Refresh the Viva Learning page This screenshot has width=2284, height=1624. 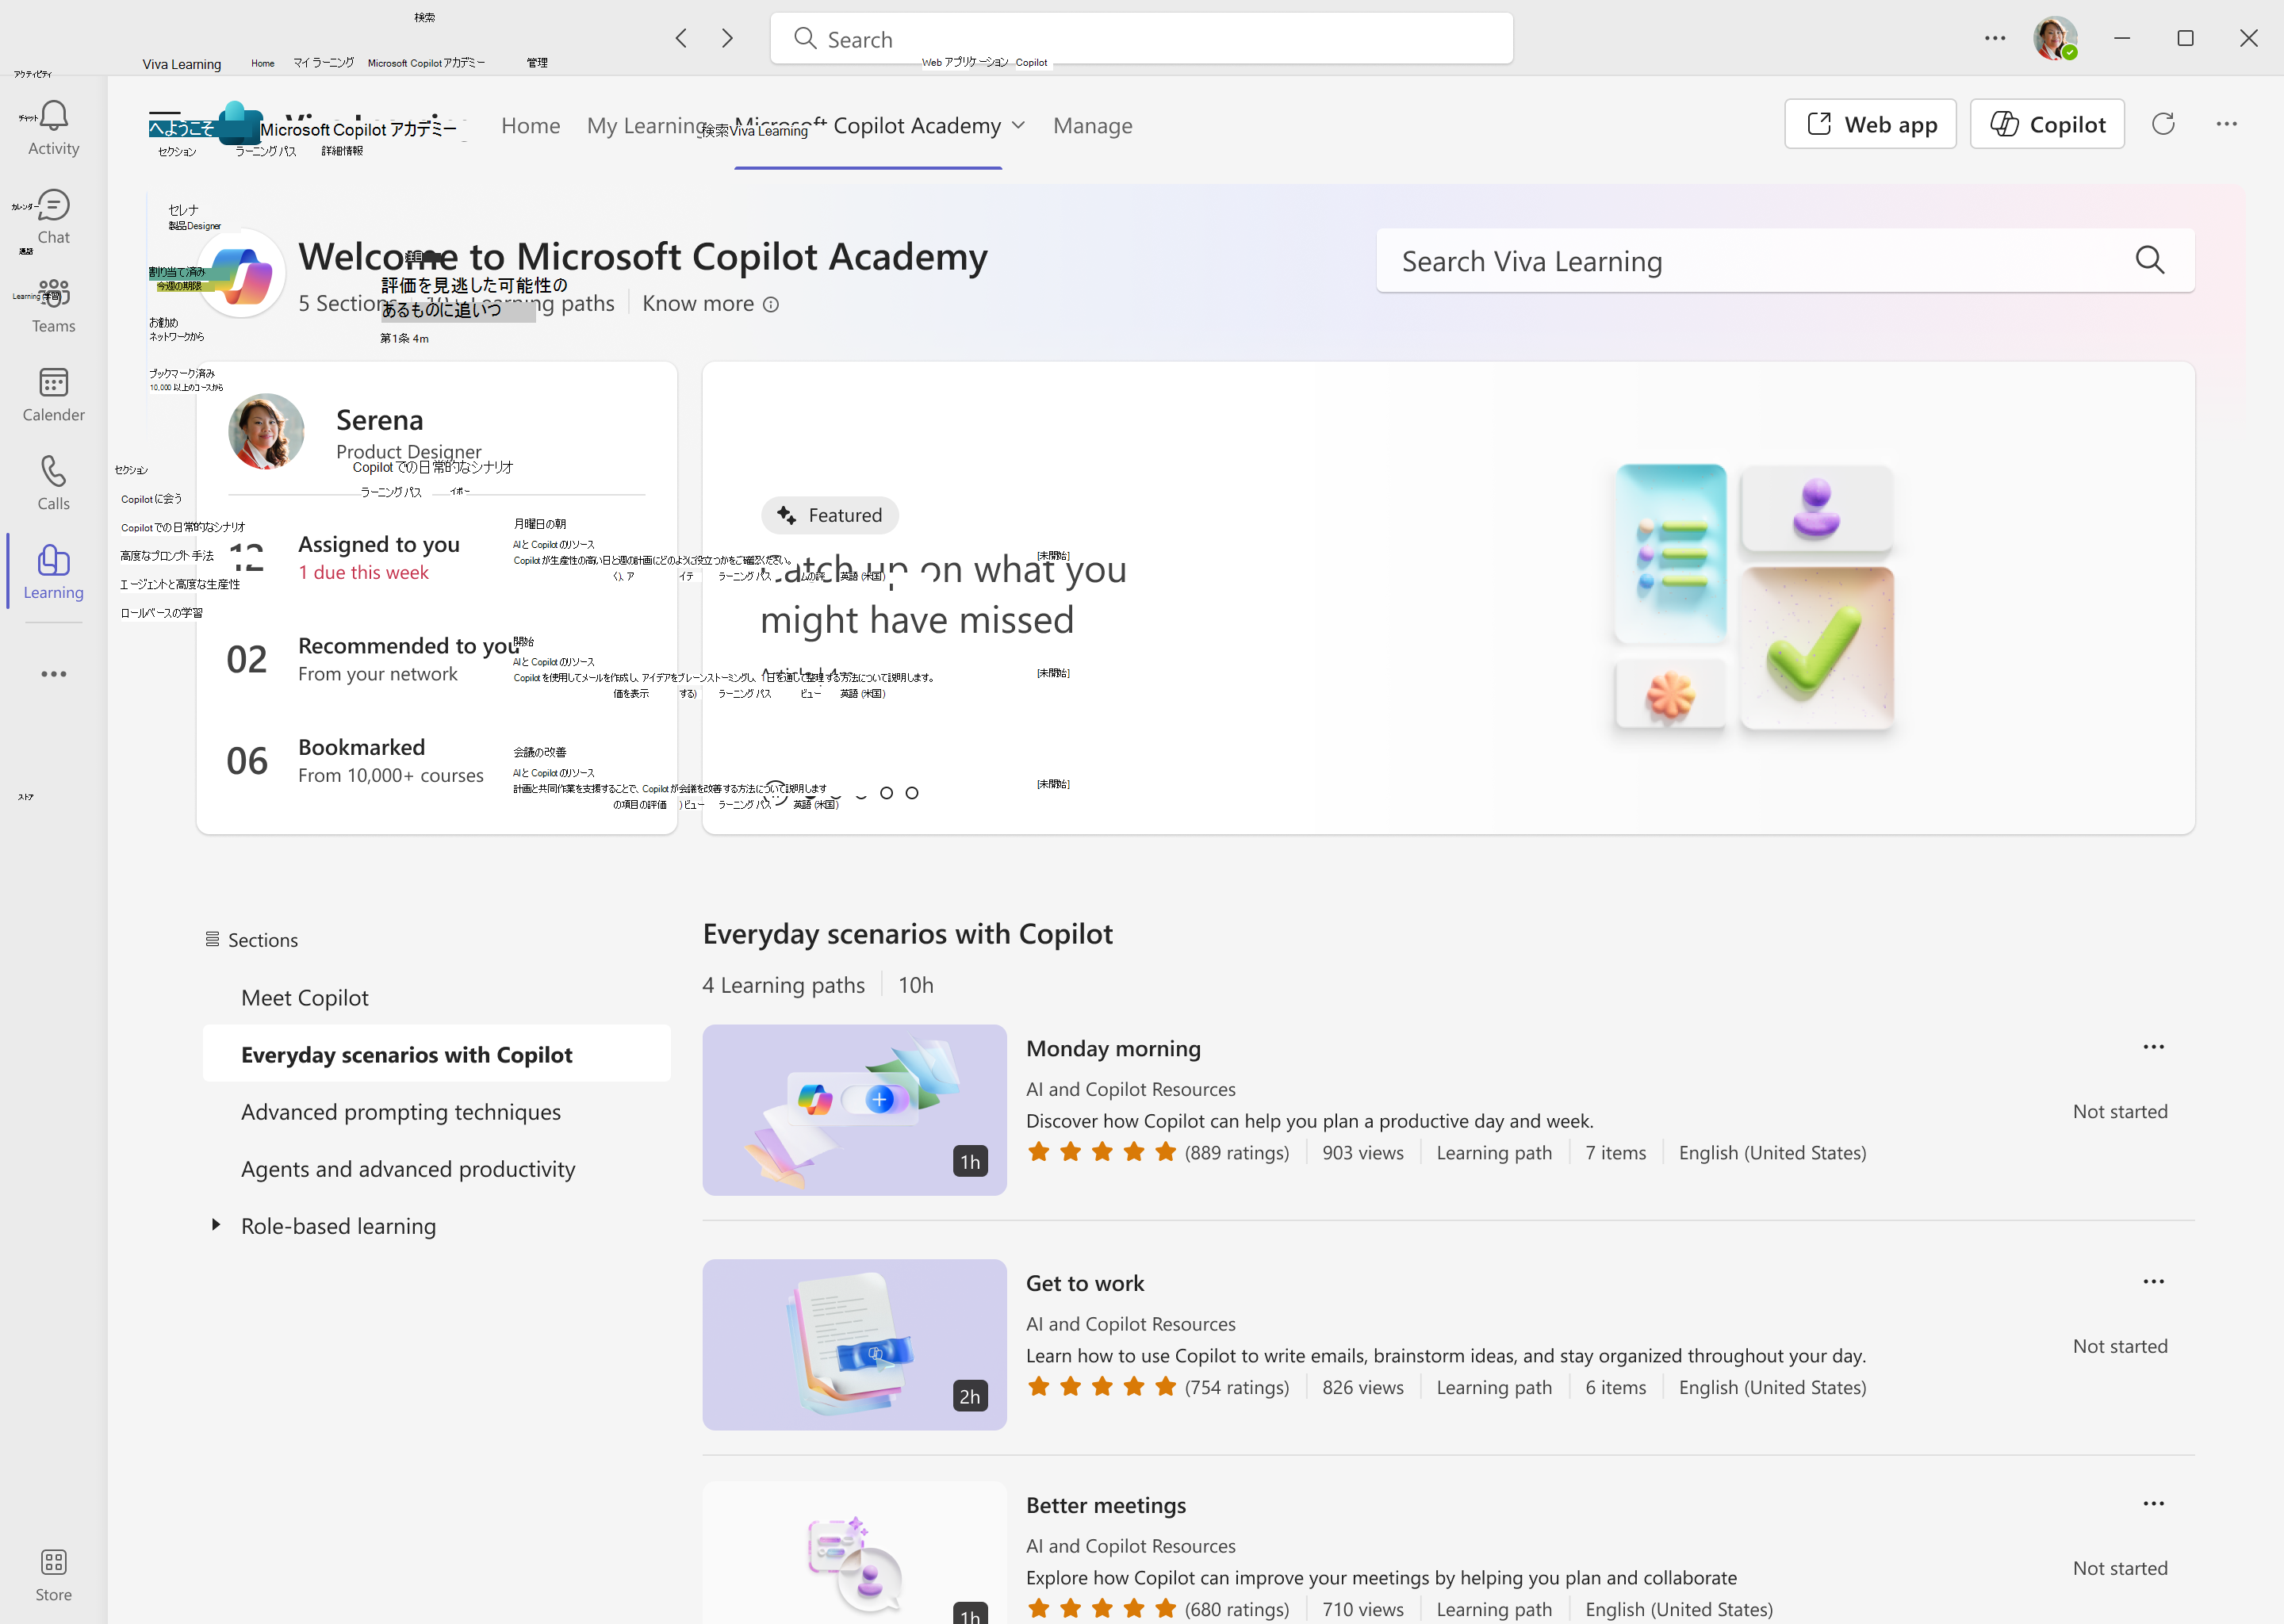tap(2163, 123)
